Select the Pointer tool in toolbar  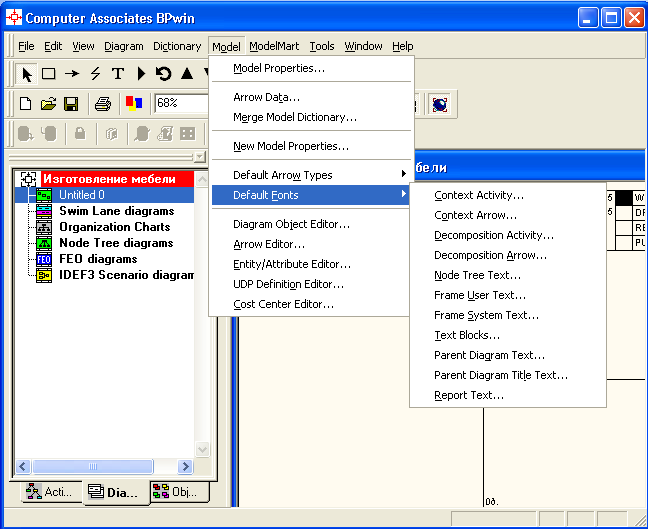pos(26,74)
